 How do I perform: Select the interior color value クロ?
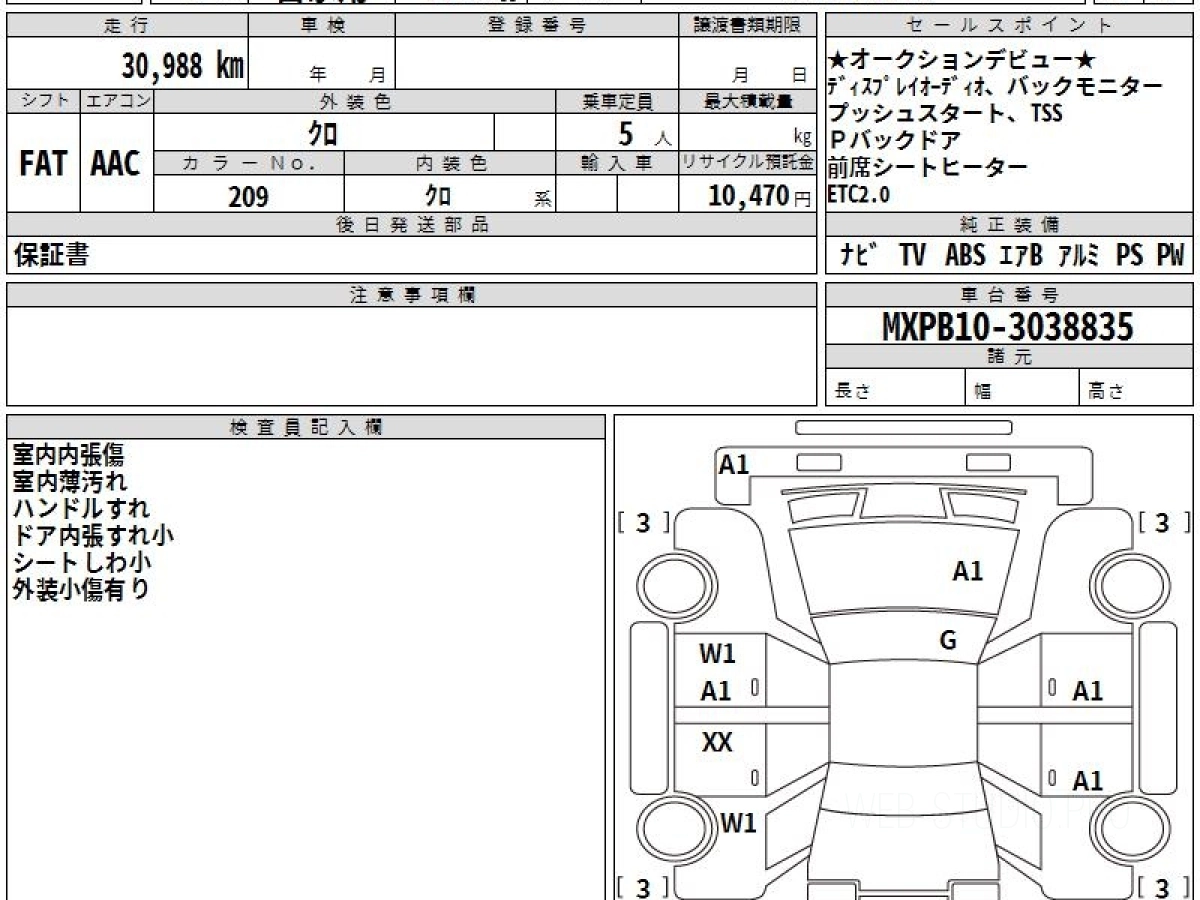tap(437, 197)
